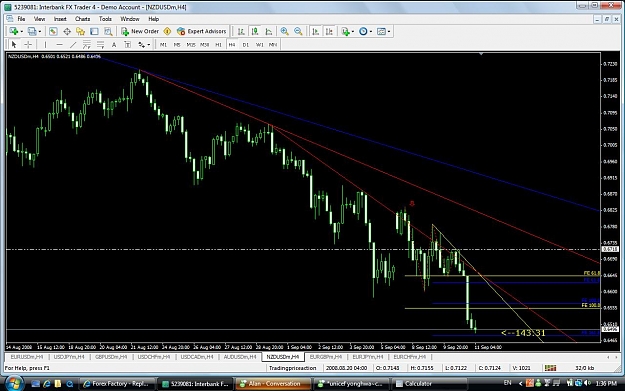Viewport: 625px width, 391px height.
Task: Expand the Profiles dropdown arrow
Action: click(39, 31)
